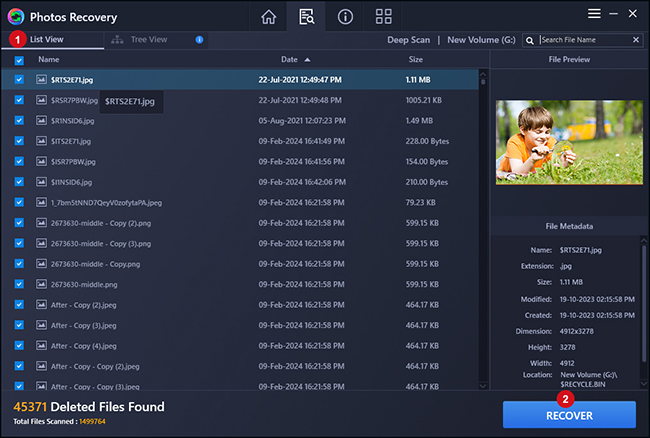Clear the search box with the X icon

636,40
